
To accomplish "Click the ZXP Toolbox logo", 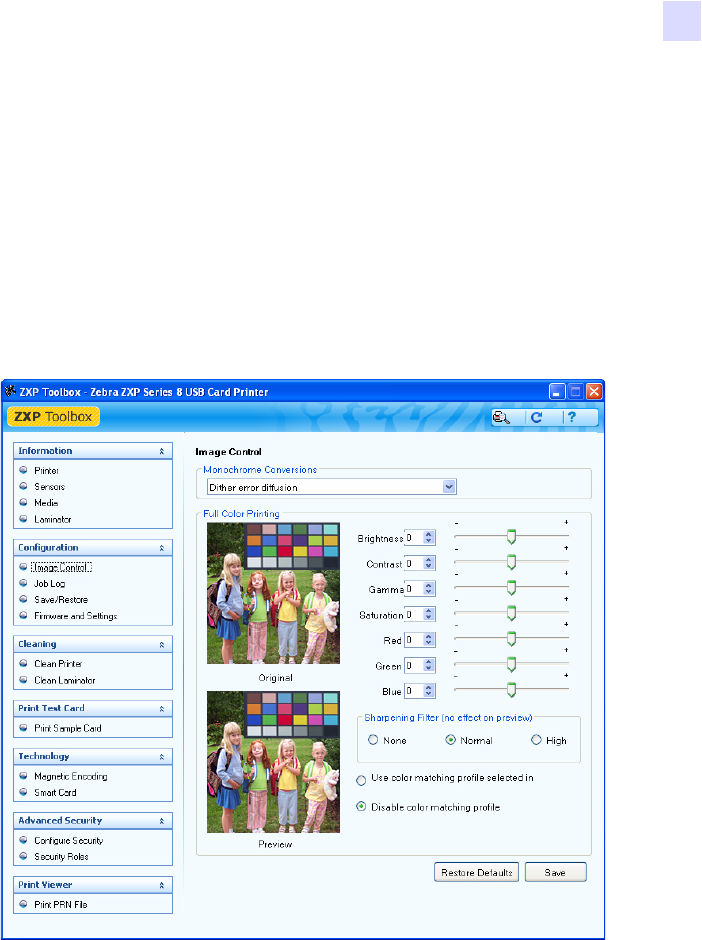I will (53, 417).
